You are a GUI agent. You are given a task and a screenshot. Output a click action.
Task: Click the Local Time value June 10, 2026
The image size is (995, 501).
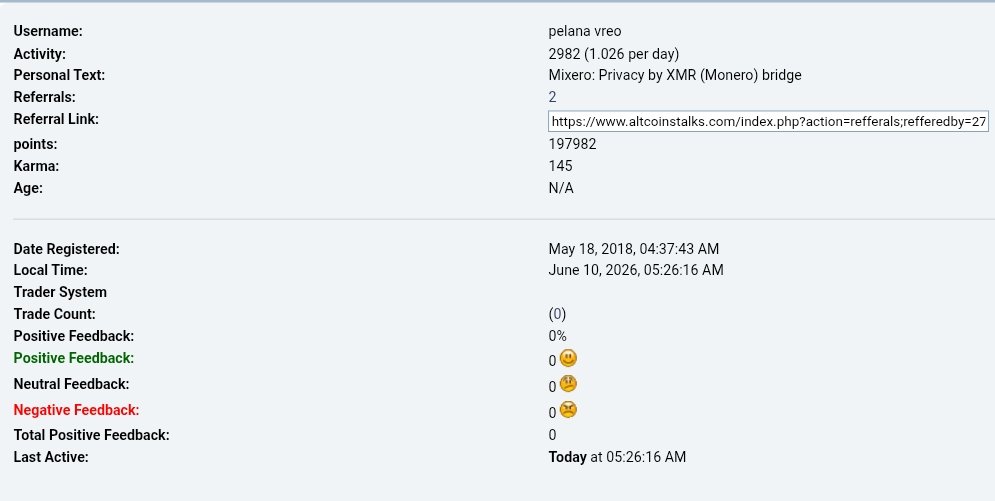point(636,270)
